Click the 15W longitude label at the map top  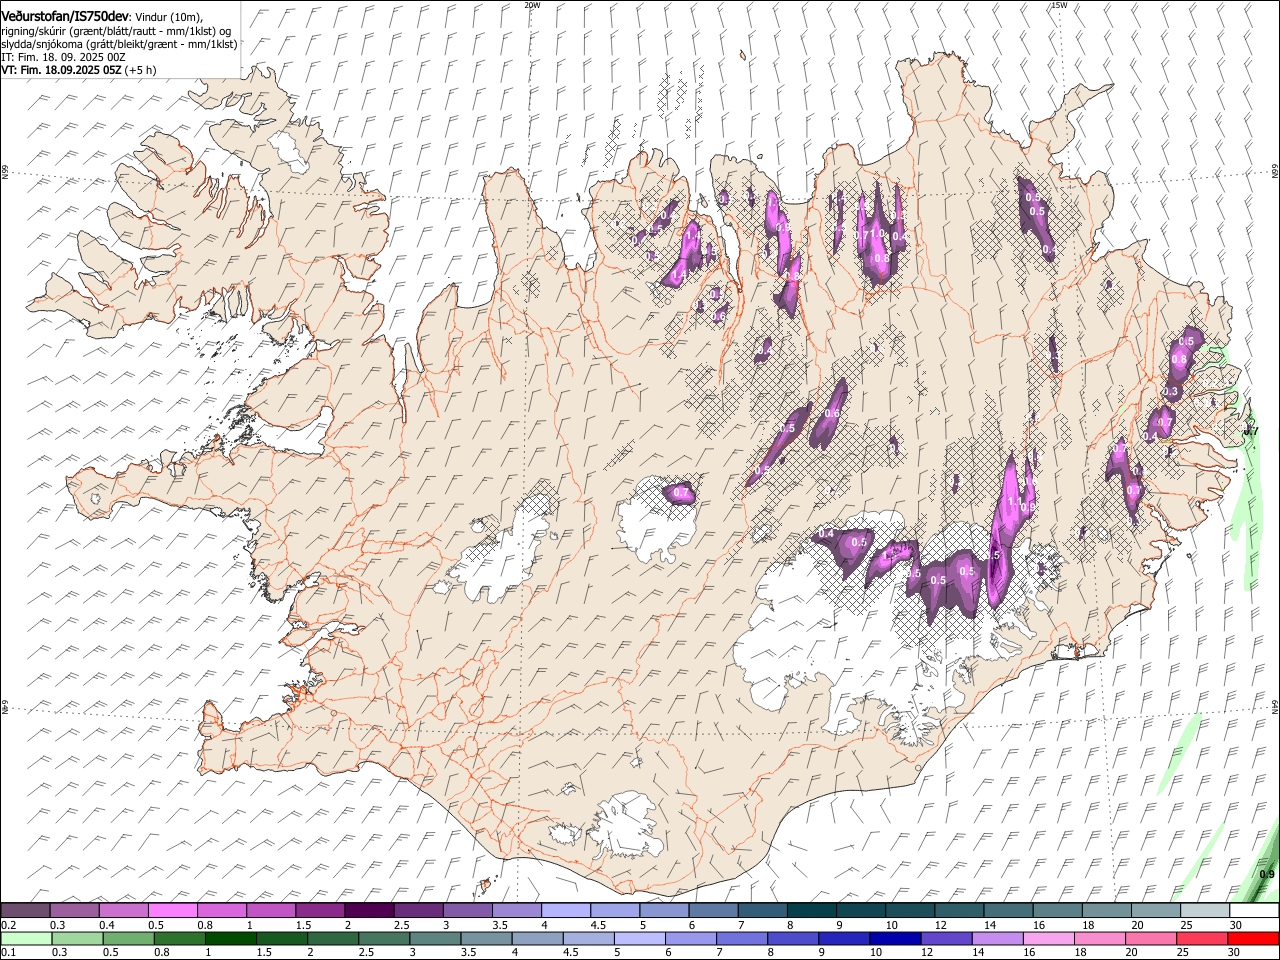tap(1058, 5)
